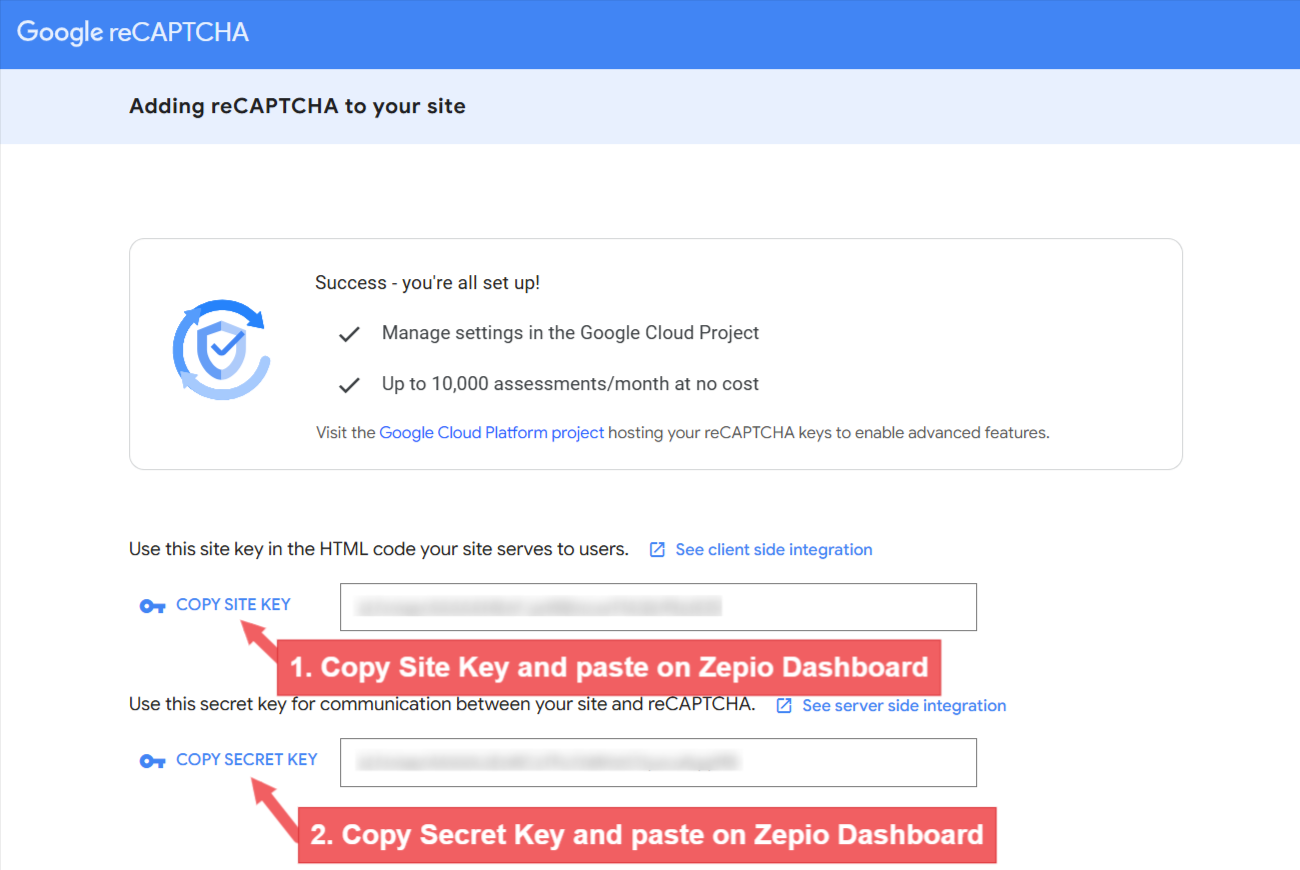The height and width of the screenshot is (870, 1300).
Task: Click the checkmark beside 10,000 assessments line
Action: click(348, 384)
